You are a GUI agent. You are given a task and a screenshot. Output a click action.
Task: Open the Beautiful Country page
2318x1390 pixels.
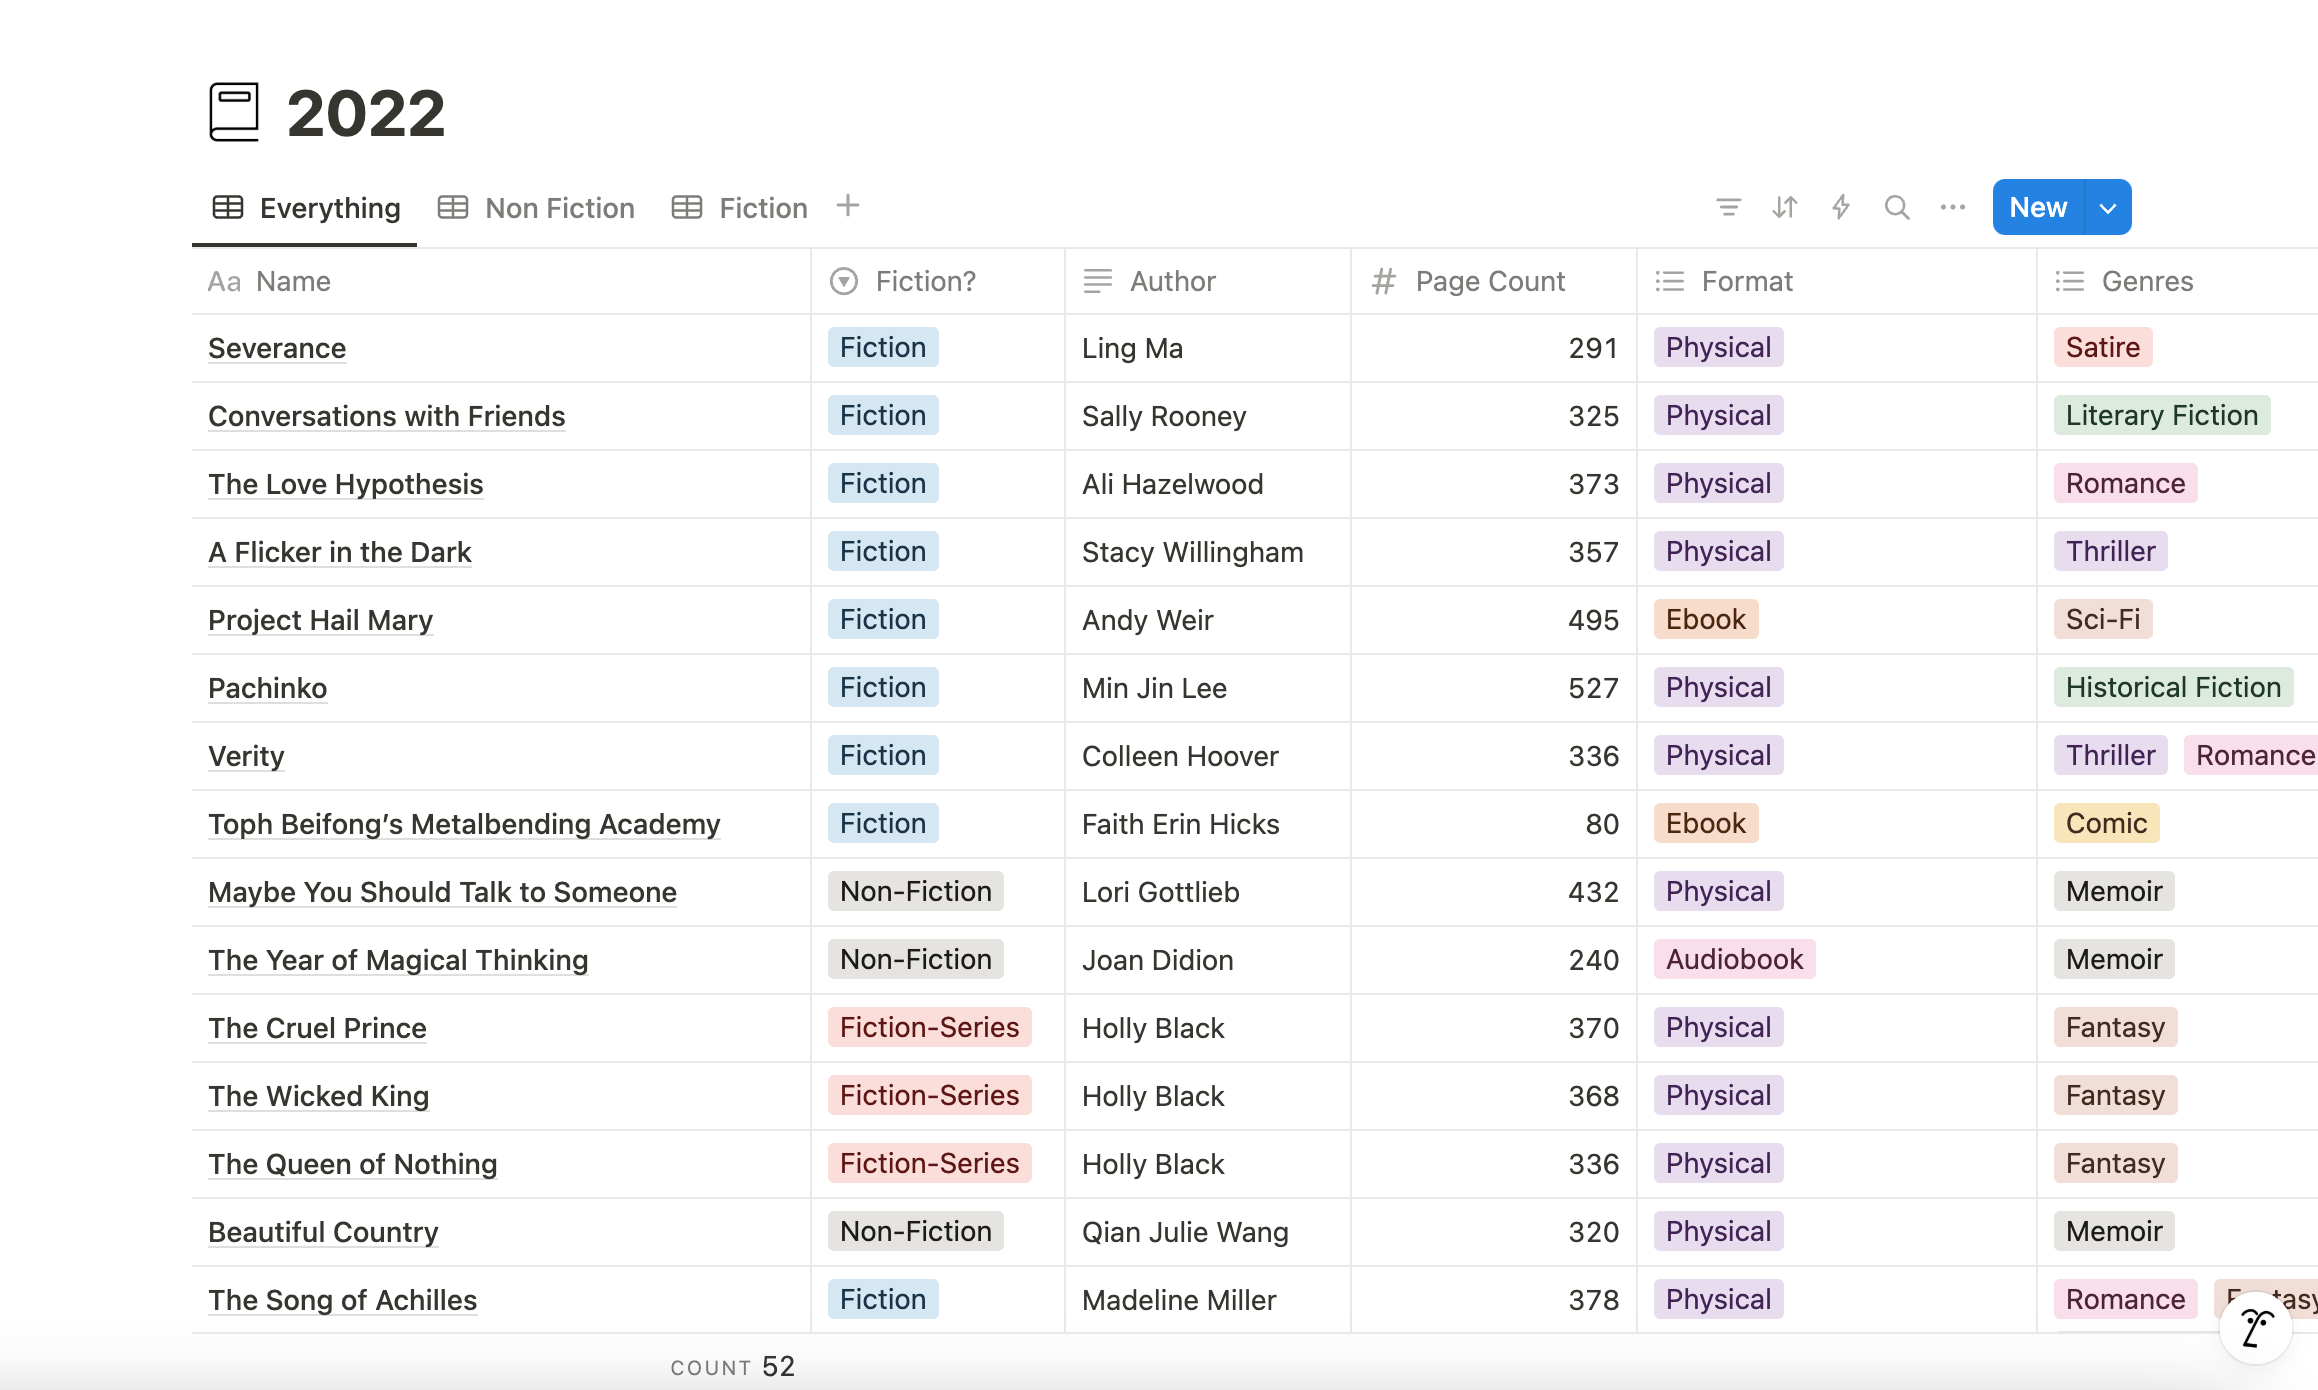[323, 1232]
